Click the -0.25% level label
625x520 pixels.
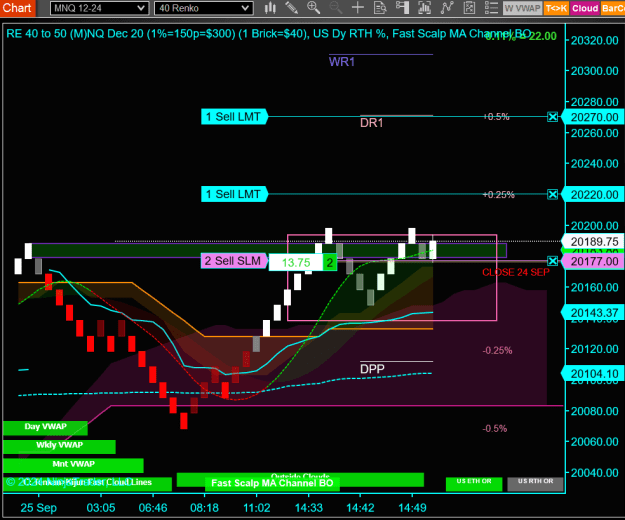497,351
